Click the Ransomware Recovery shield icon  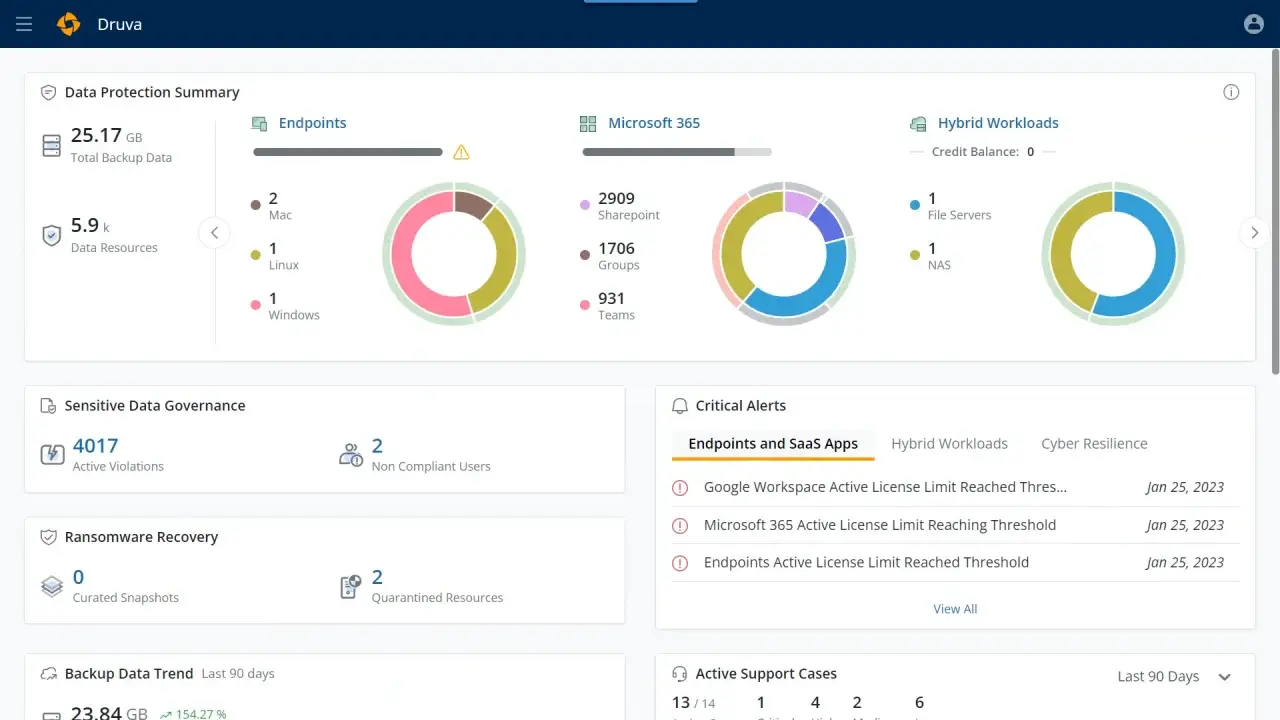click(x=48, y=537)
